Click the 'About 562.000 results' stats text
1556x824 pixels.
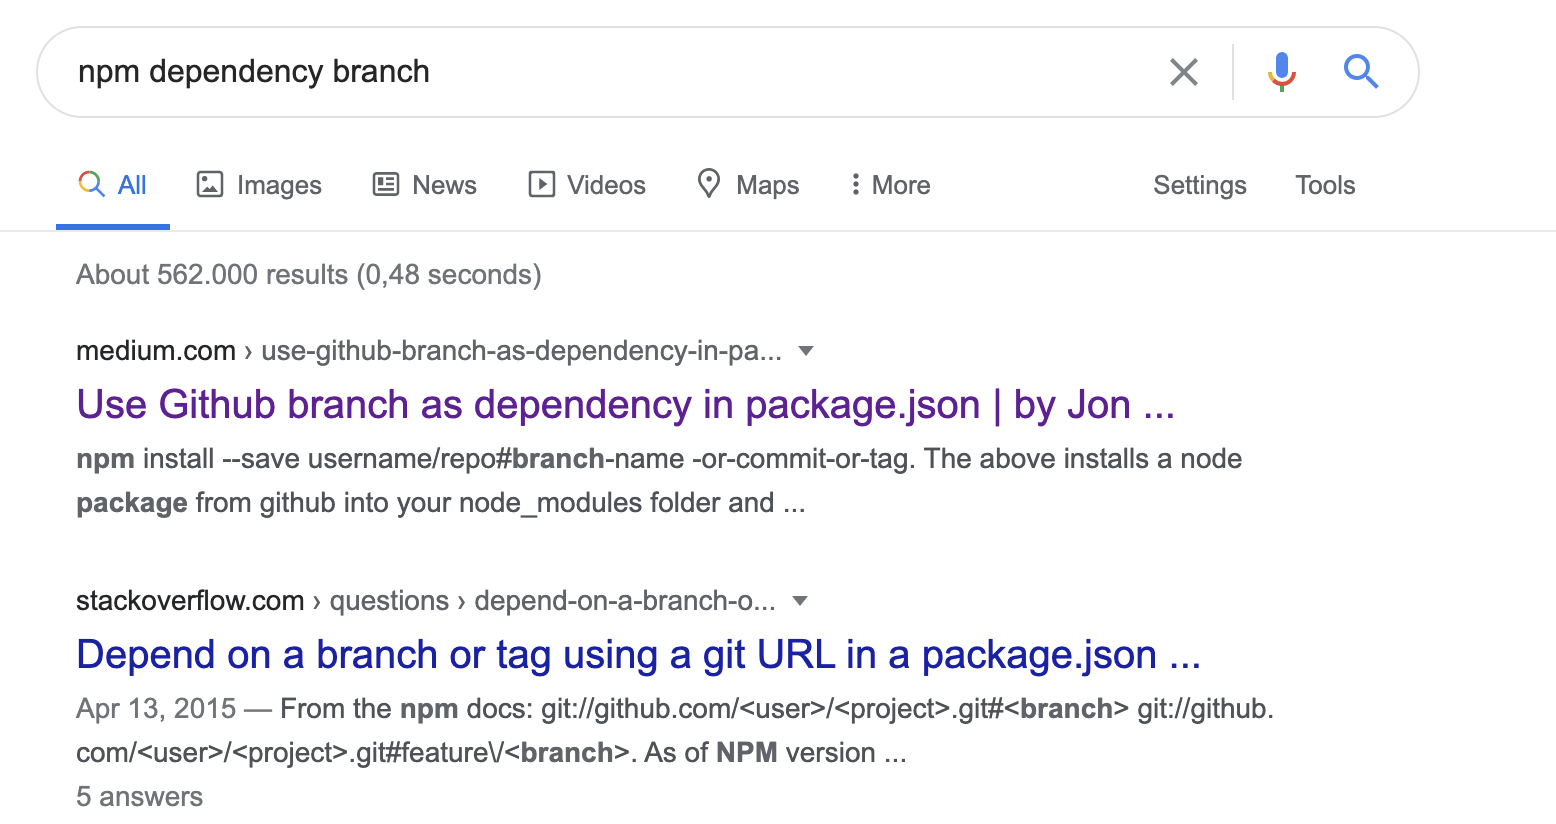pyautogui.click(x=309, y=275)
